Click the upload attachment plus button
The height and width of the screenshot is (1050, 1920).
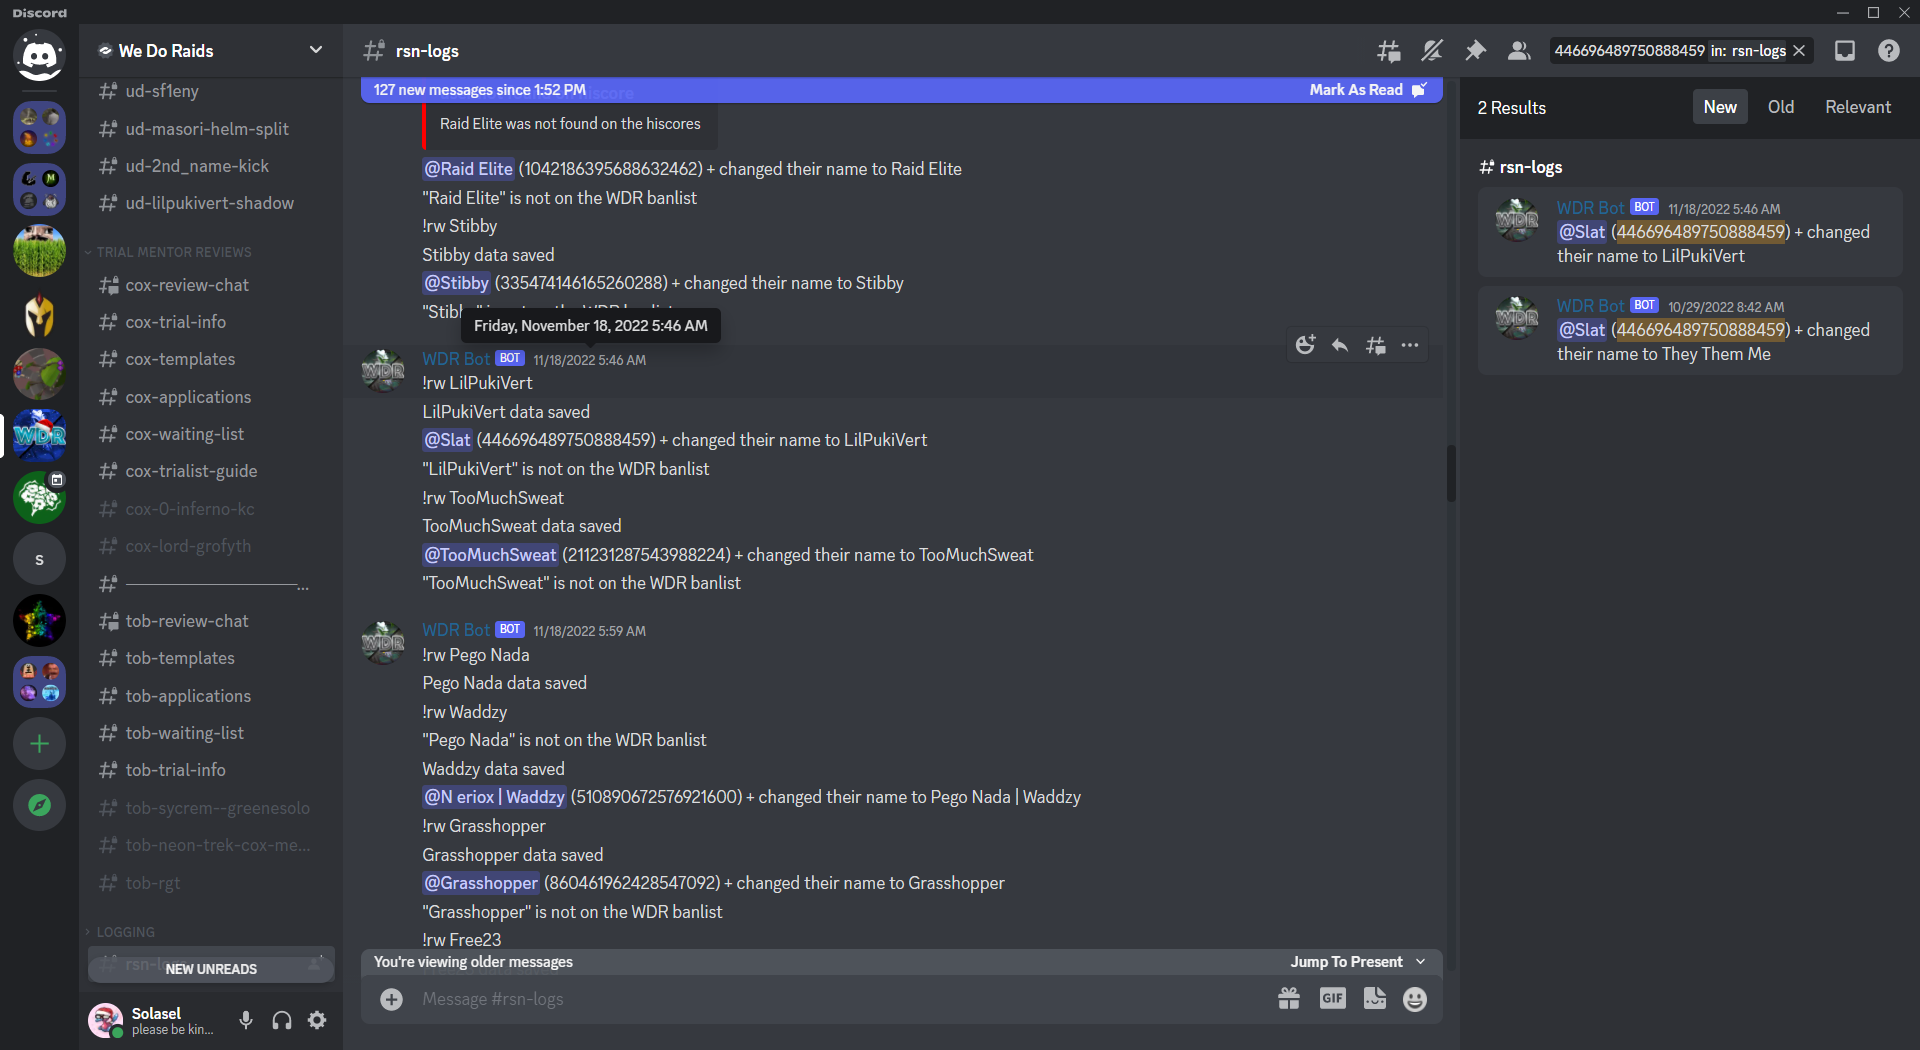392,999
